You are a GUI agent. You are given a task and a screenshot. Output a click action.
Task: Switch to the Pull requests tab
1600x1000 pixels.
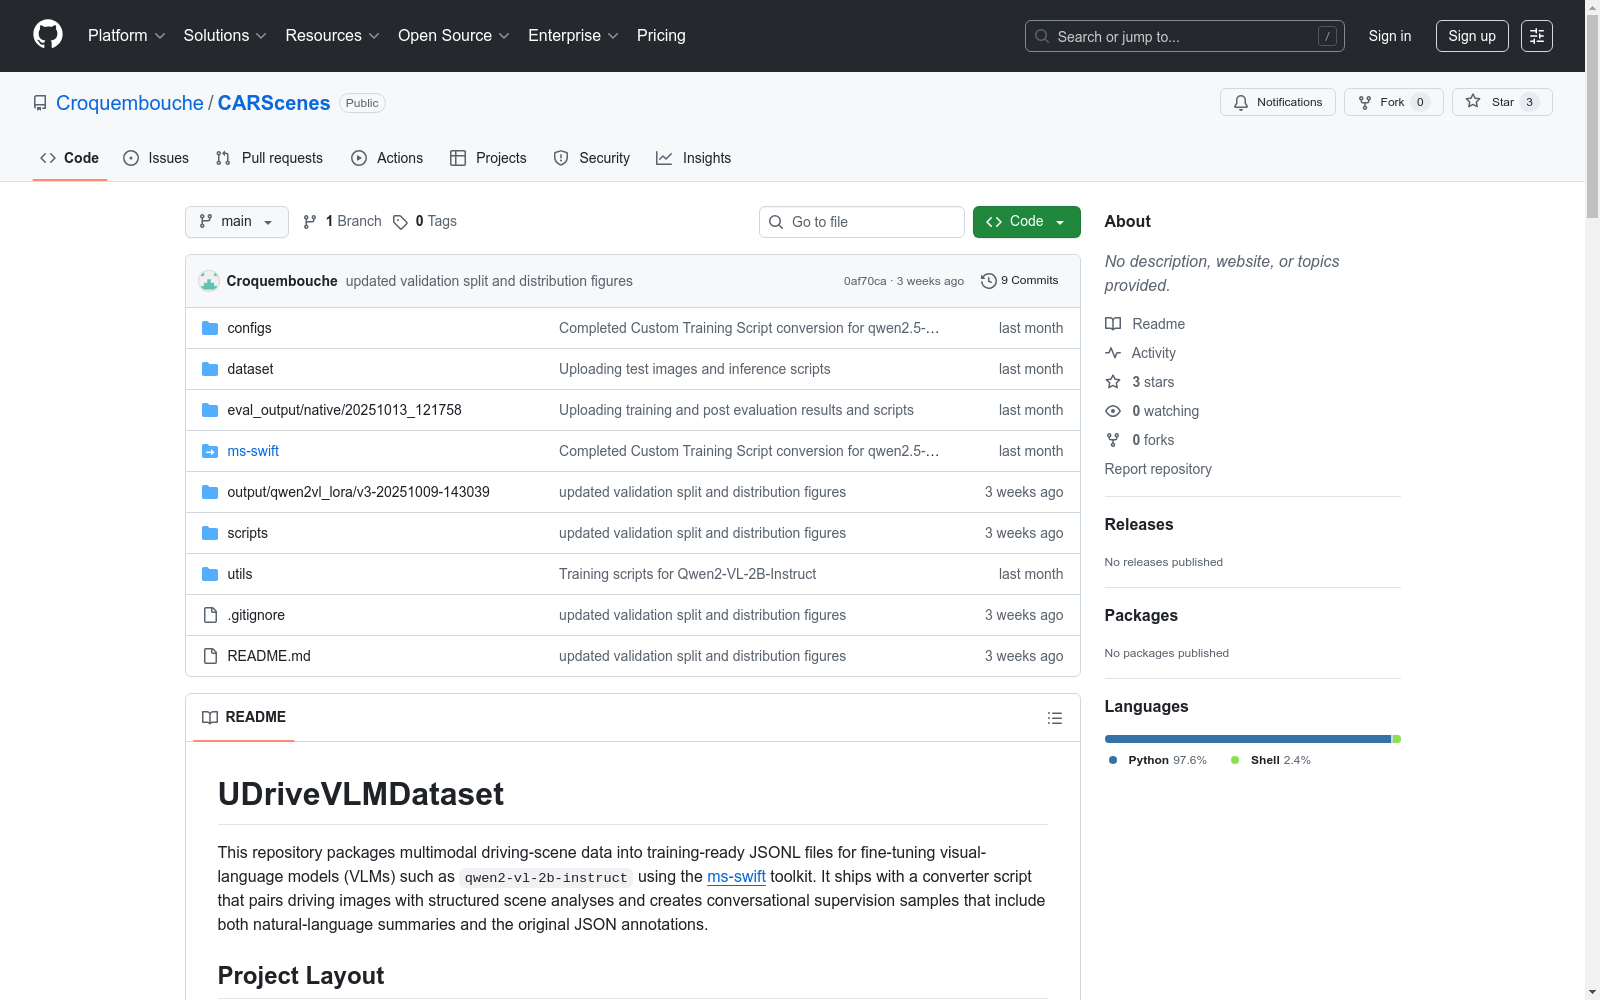(x=269, y=158)
